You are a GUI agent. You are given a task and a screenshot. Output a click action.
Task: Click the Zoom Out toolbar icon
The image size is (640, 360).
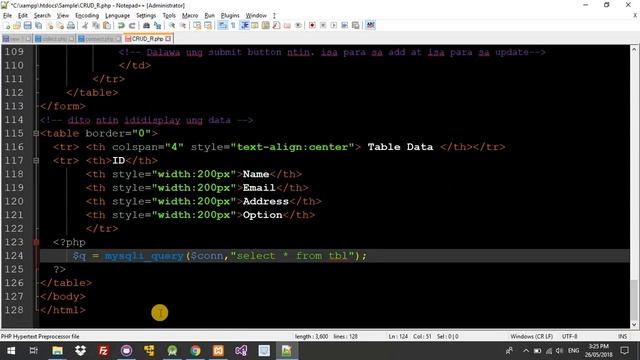pyautogui.click(x=183, y=25)
